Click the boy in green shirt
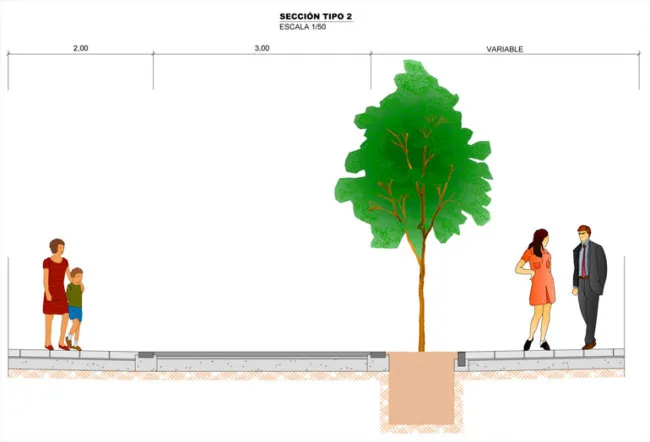The height and width of the screenshot is (442, 650). tap(75, 309)
